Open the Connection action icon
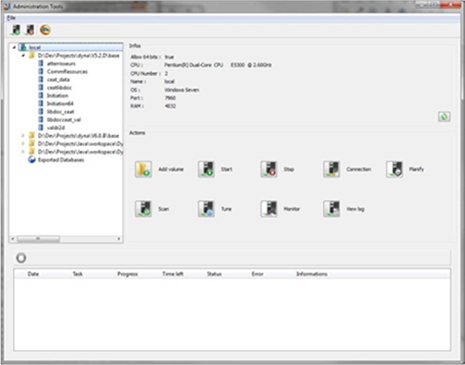This screenshot has width=465, height=365. click(x=331, y=169)
